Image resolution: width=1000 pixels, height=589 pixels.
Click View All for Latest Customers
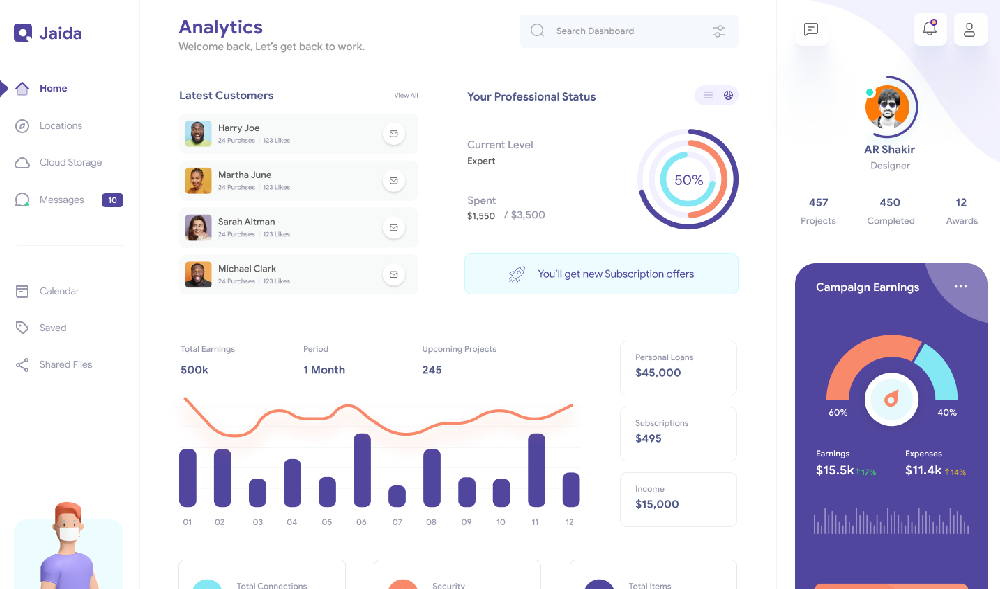point(405,95)
